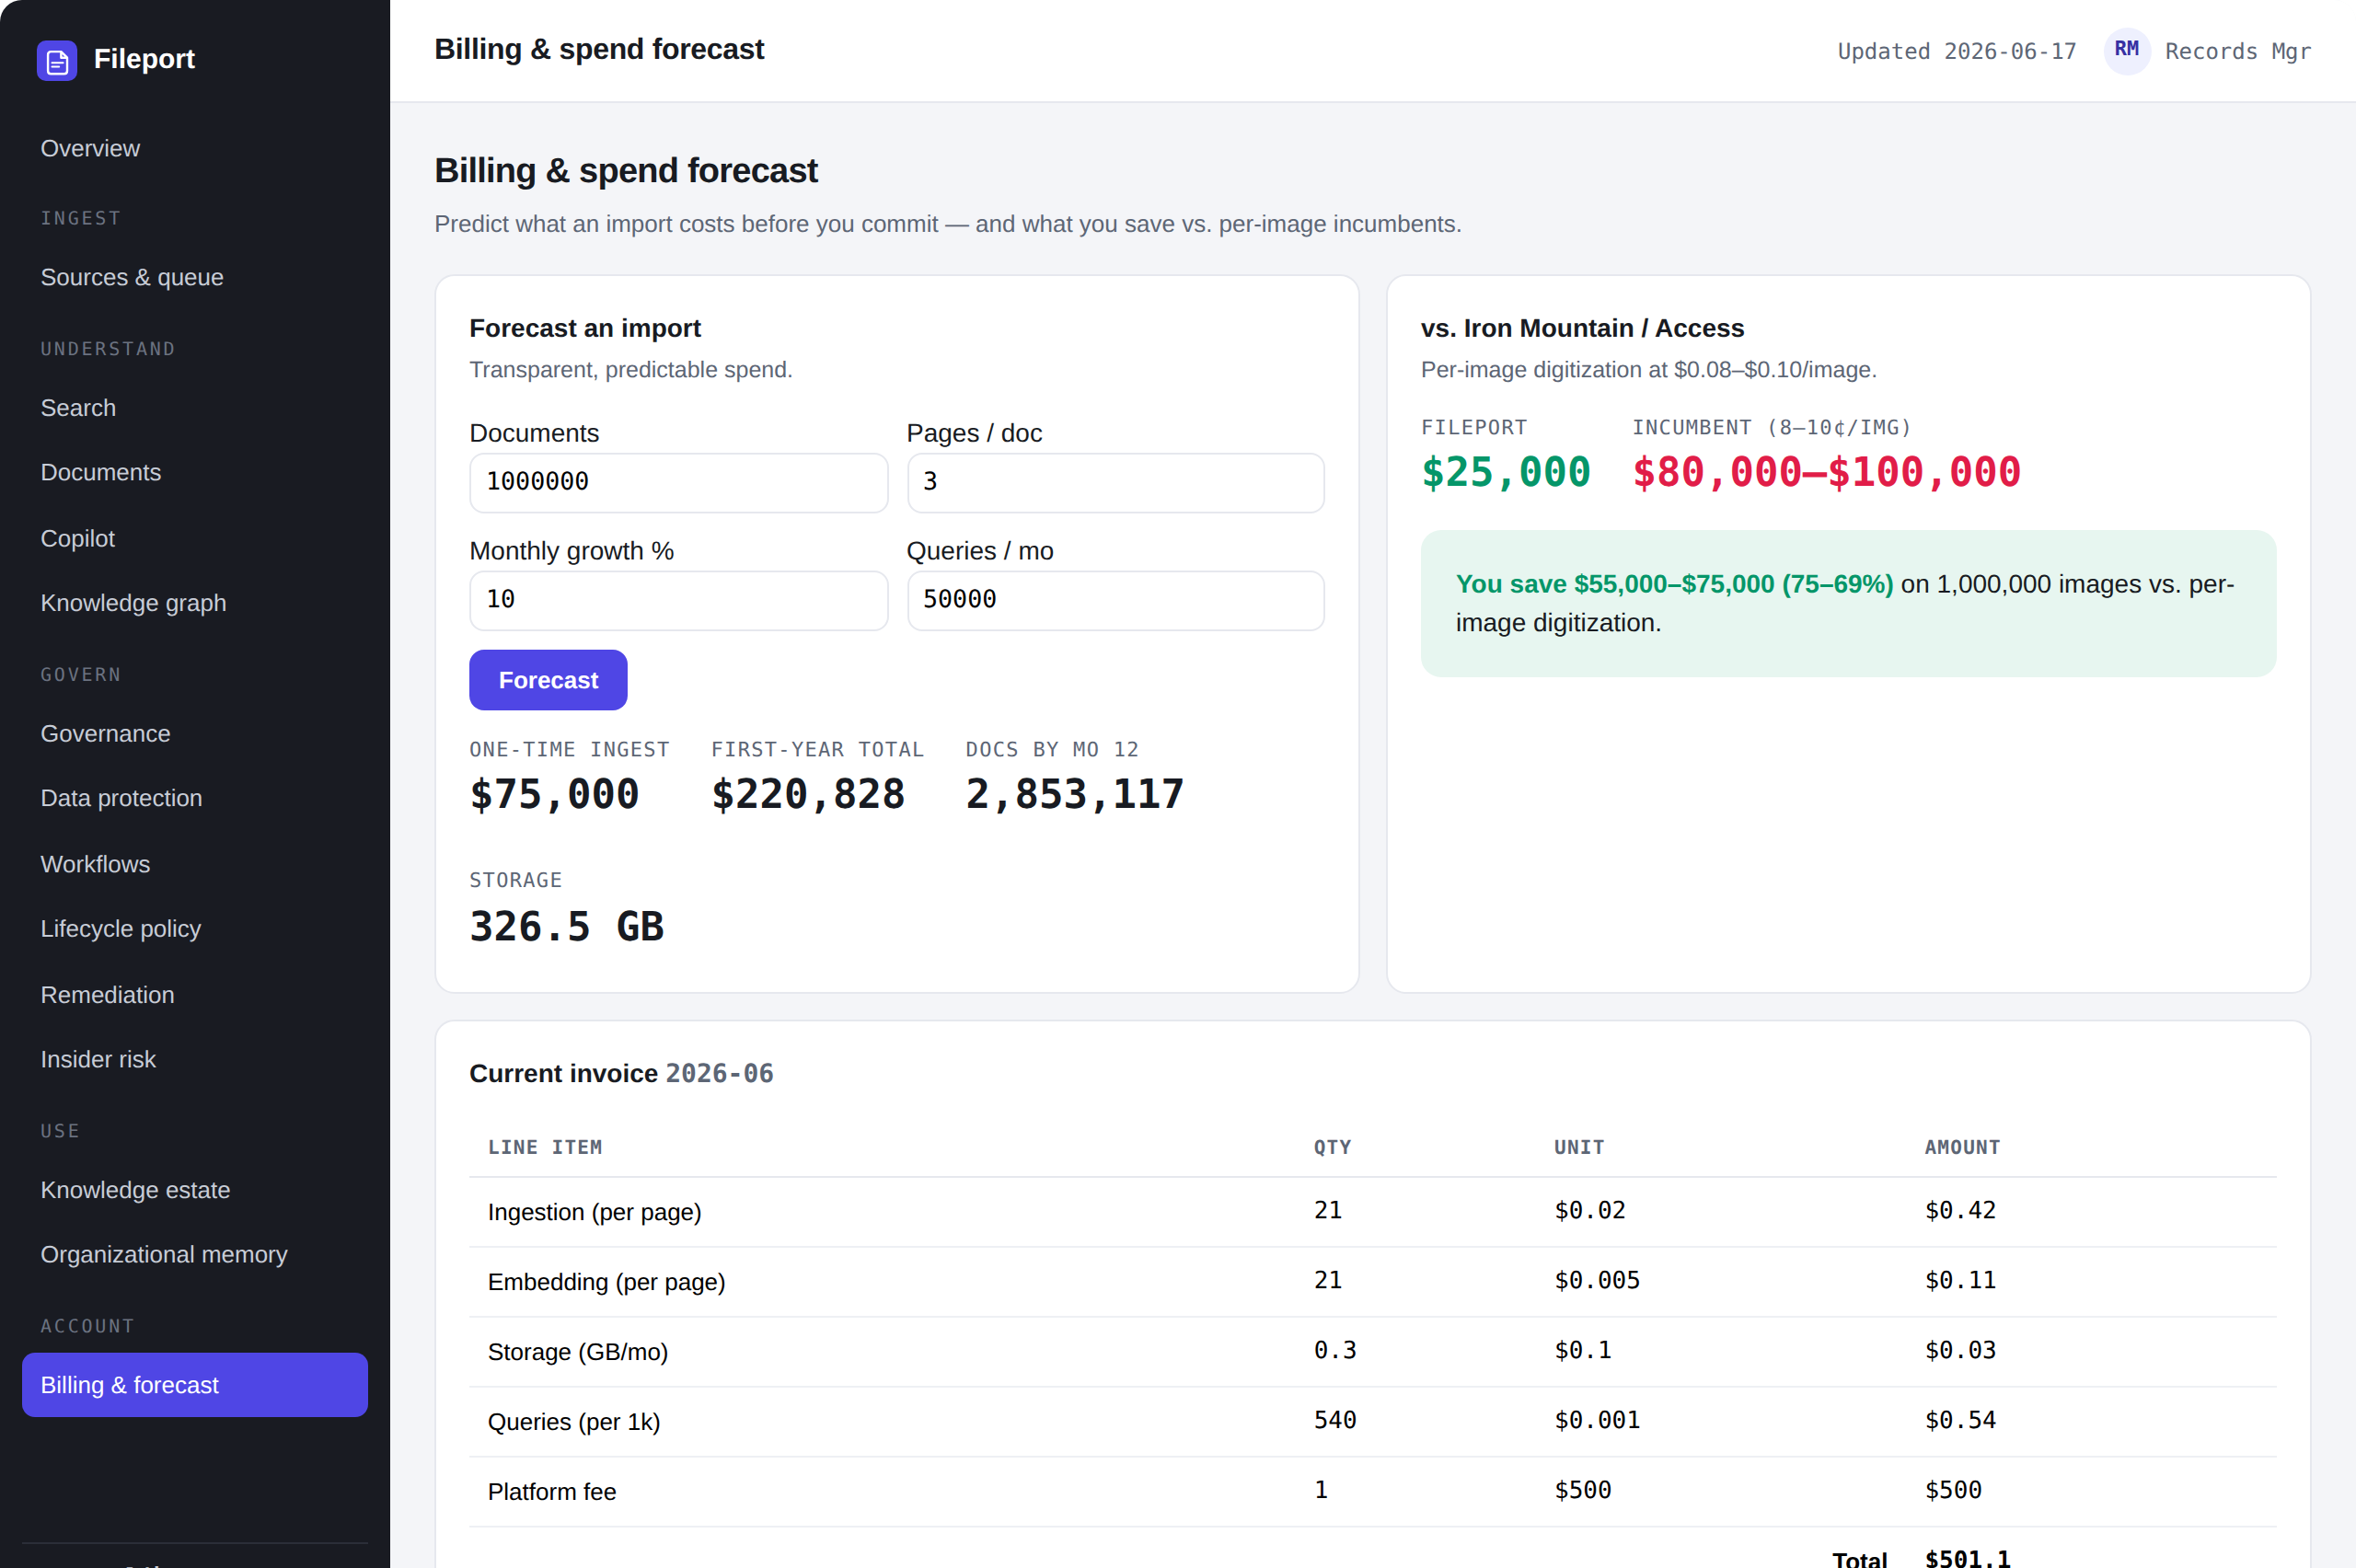Select Workflows in sidebar
The height and width of the screenshot is (1568, 2356).
click(195, 864)
